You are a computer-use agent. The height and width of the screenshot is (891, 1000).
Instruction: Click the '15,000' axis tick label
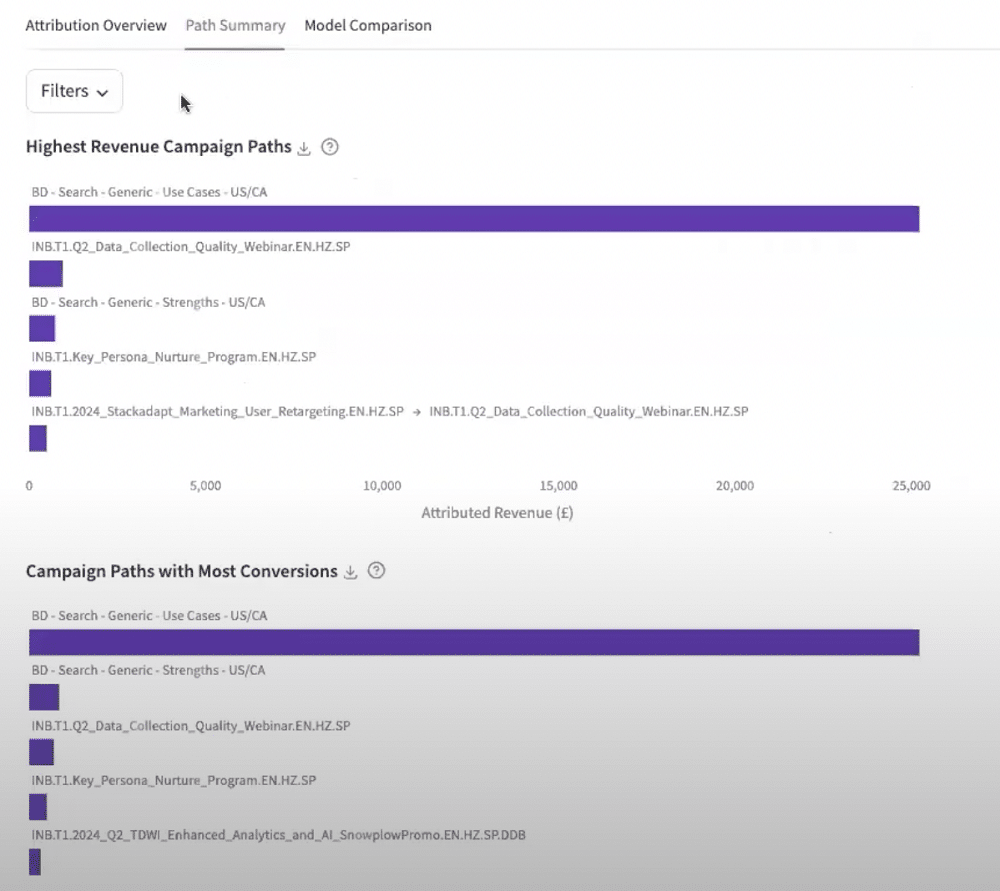coord(558,486)
